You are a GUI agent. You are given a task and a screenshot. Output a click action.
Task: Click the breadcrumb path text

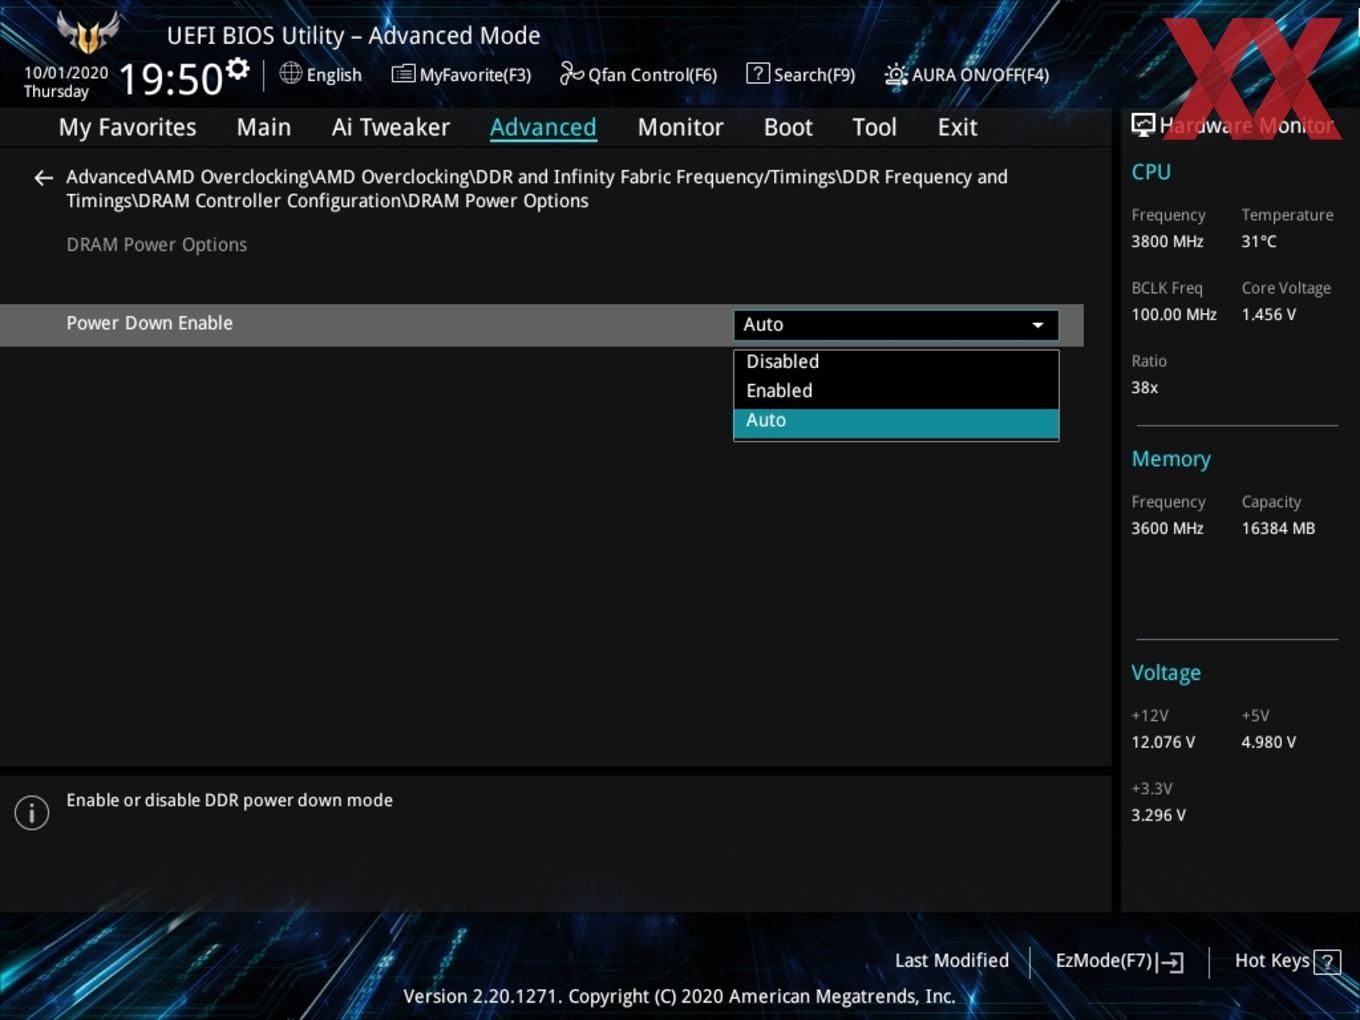pyautogui.click(x=537, y=189)
